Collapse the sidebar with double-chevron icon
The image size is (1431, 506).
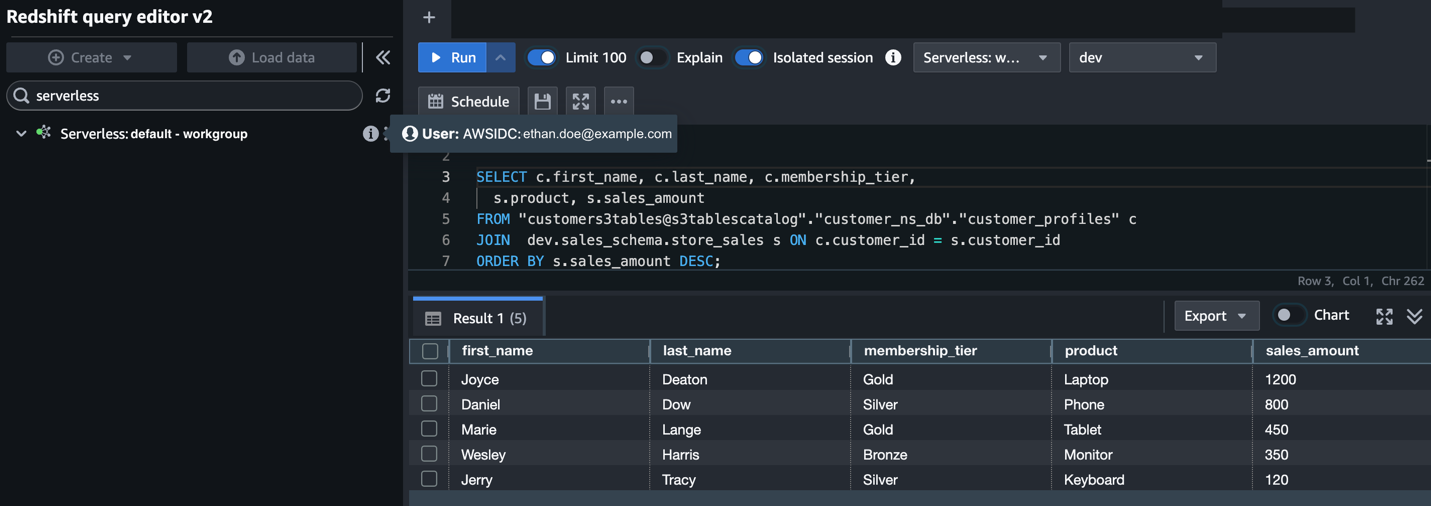click(383, 58)
